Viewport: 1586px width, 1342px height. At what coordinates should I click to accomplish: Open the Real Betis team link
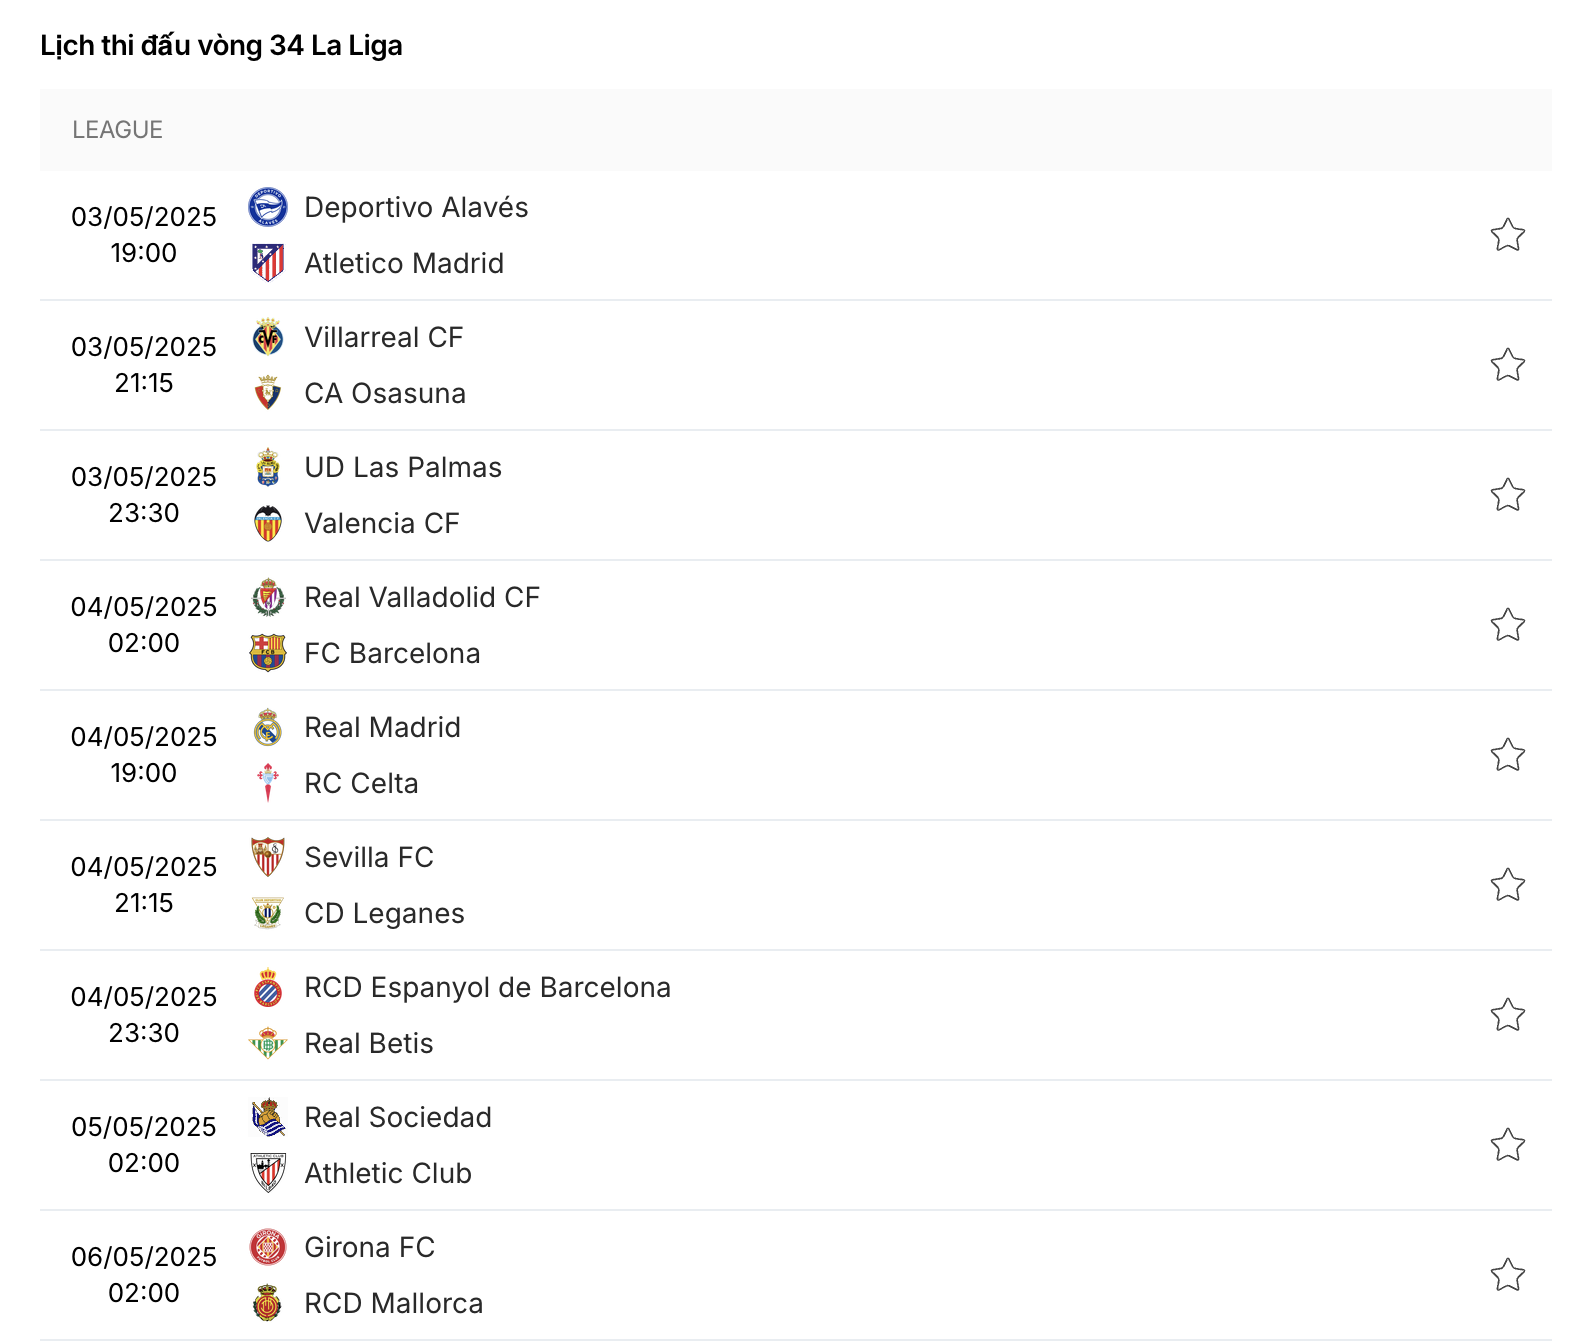point(369,1043)
